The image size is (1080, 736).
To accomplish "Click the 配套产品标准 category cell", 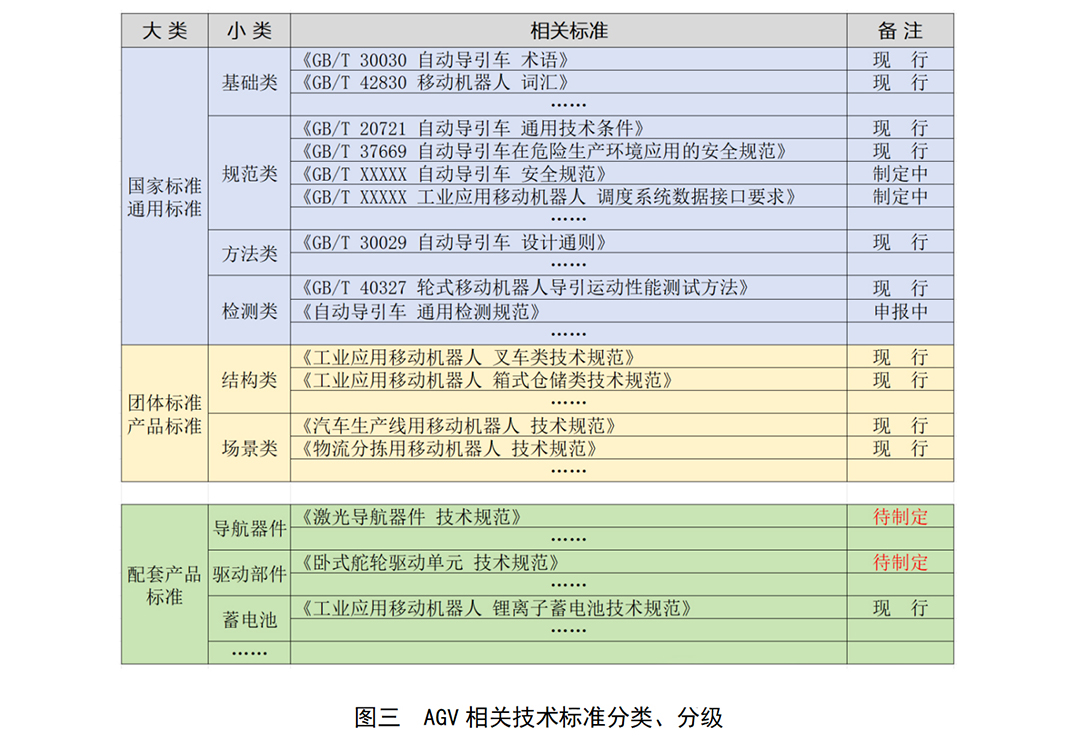I will point(165,586).
